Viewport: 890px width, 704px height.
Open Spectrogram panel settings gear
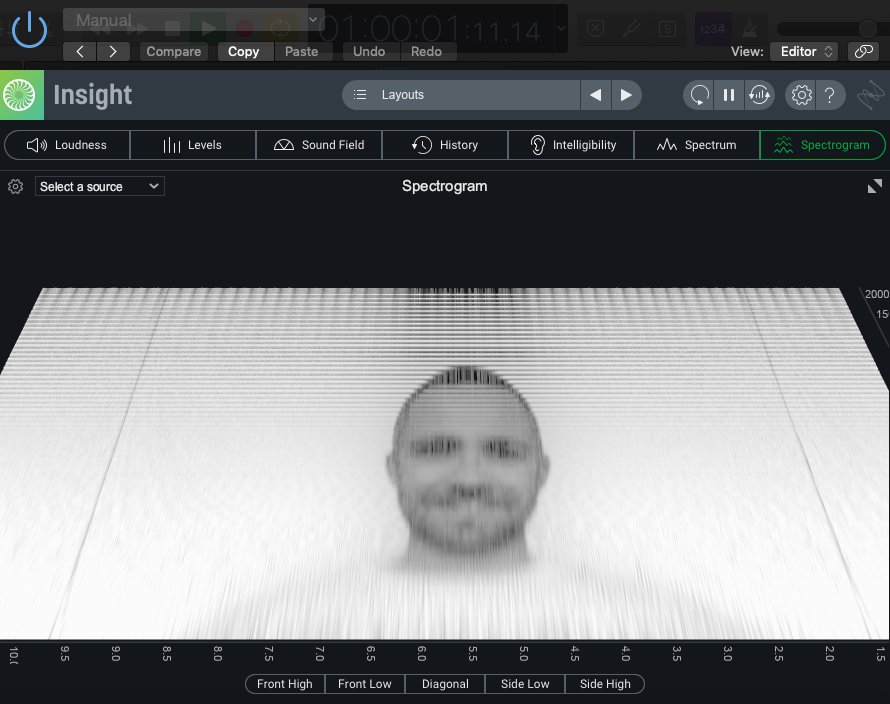click(x=15, y=186)
